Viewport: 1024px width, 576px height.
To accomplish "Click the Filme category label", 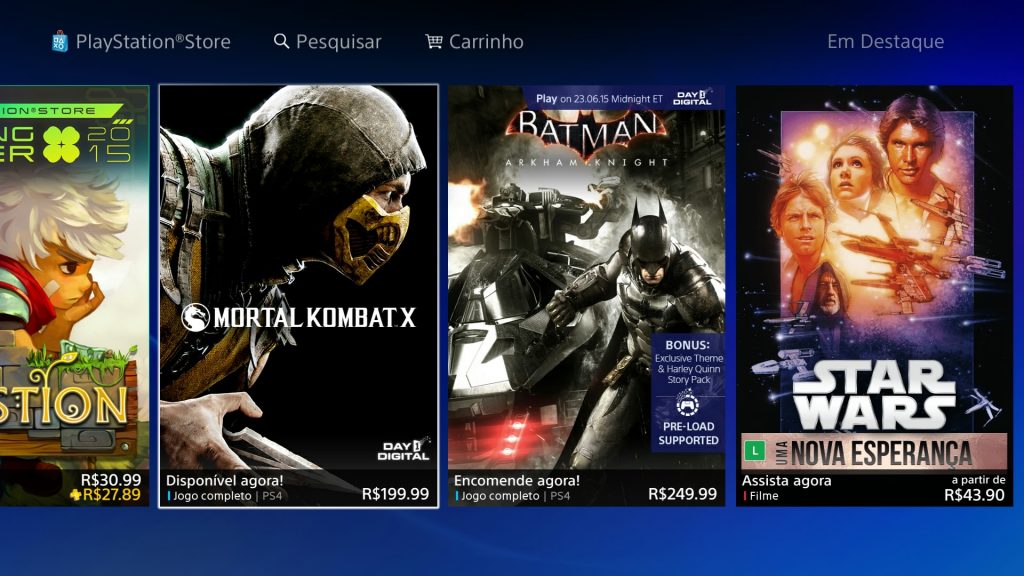I will coord(763,496).
